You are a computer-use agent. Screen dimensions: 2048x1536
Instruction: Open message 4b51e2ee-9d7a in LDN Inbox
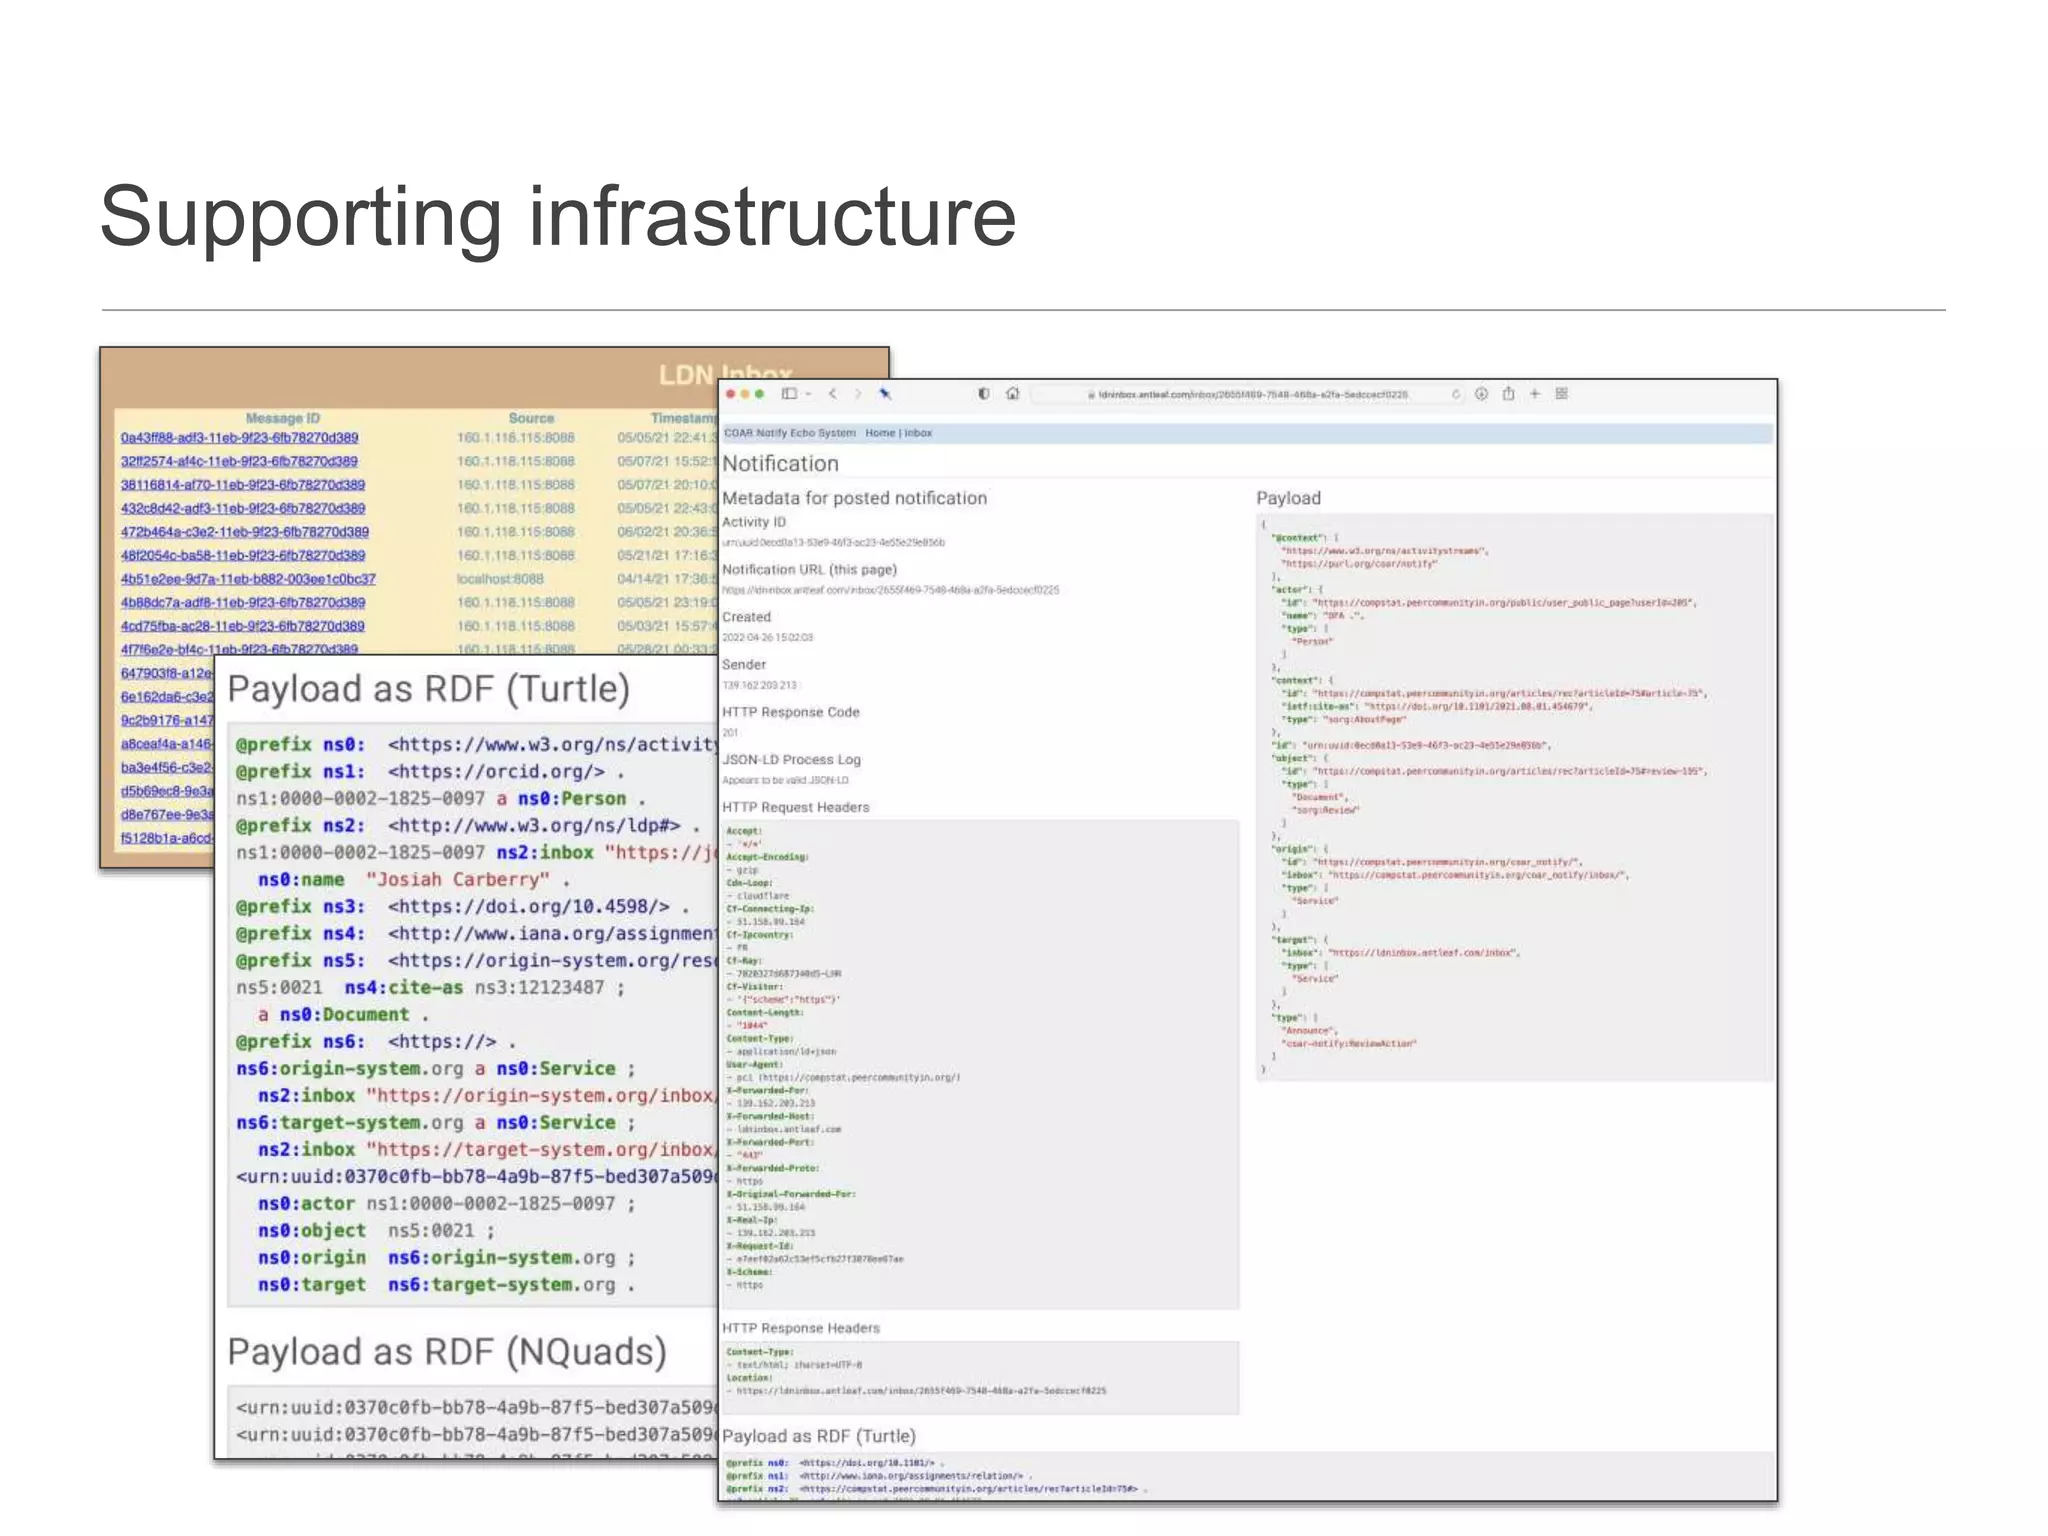[x=248, y=580]
